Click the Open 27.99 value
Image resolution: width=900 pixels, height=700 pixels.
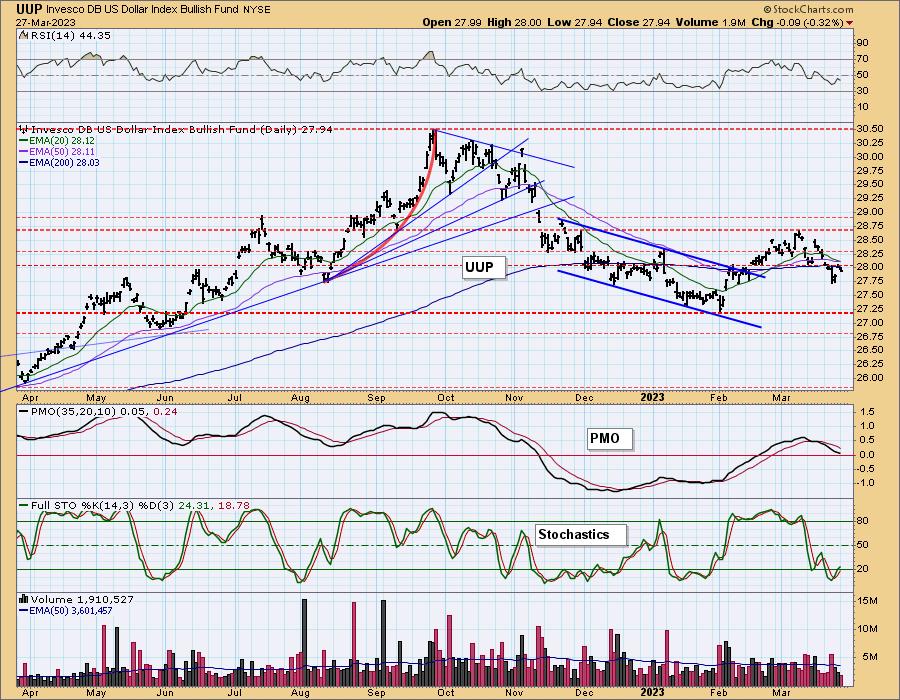coord(451,22)
